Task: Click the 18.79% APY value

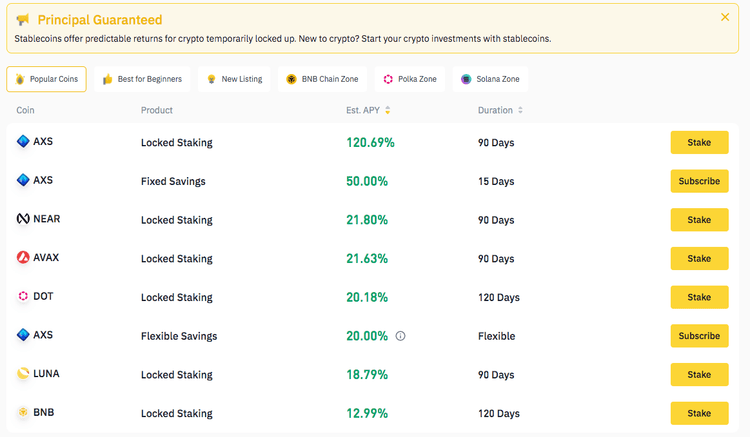Action: [367, 375]
